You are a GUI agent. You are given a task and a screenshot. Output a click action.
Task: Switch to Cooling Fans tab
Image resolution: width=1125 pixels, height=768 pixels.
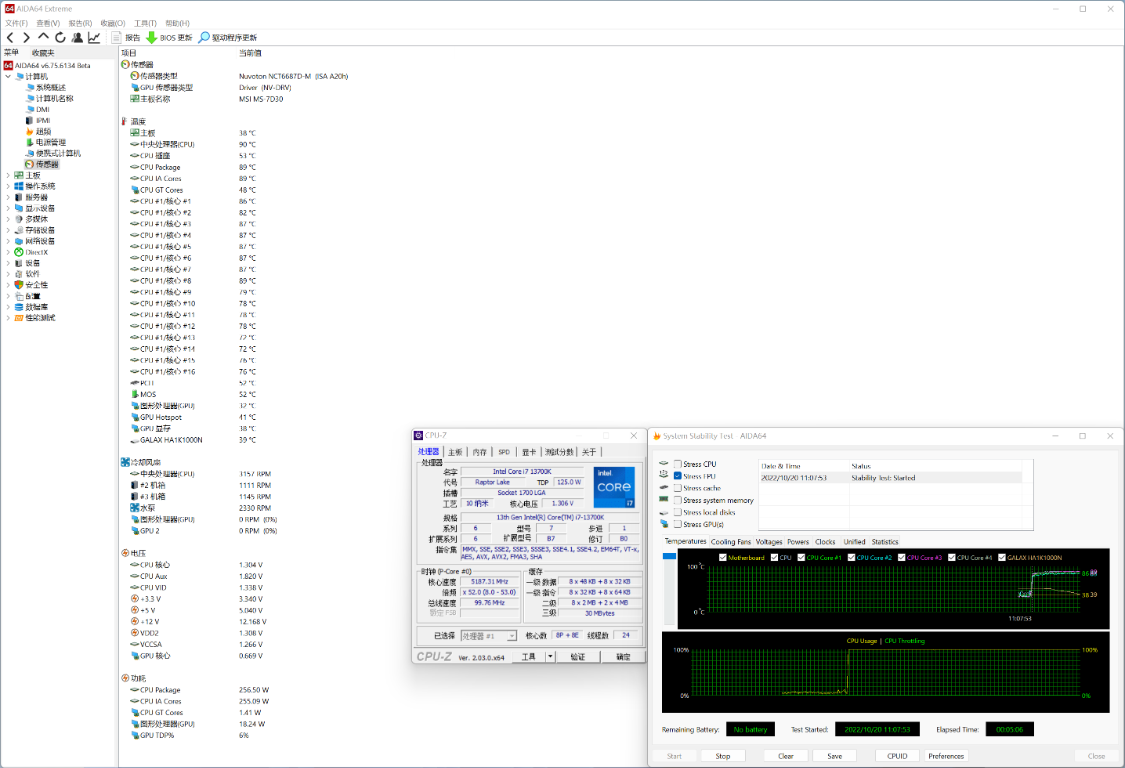pyautogui.click(x=730, y=542)
